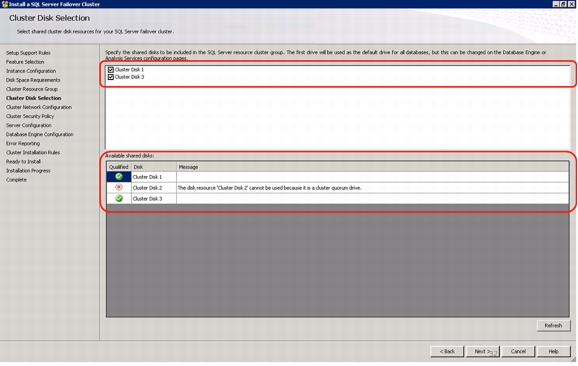Click the installer icon in the title bar
The width and height of the screenshot is (578, 366).
tap(4, 4)
